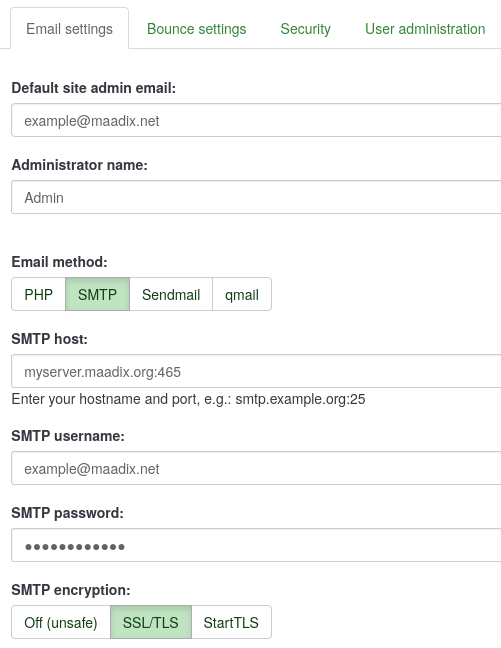Image resolution: width=501 pixels, height=648 pixels.
Task: Click the Email method label
Action: (60, 262)
